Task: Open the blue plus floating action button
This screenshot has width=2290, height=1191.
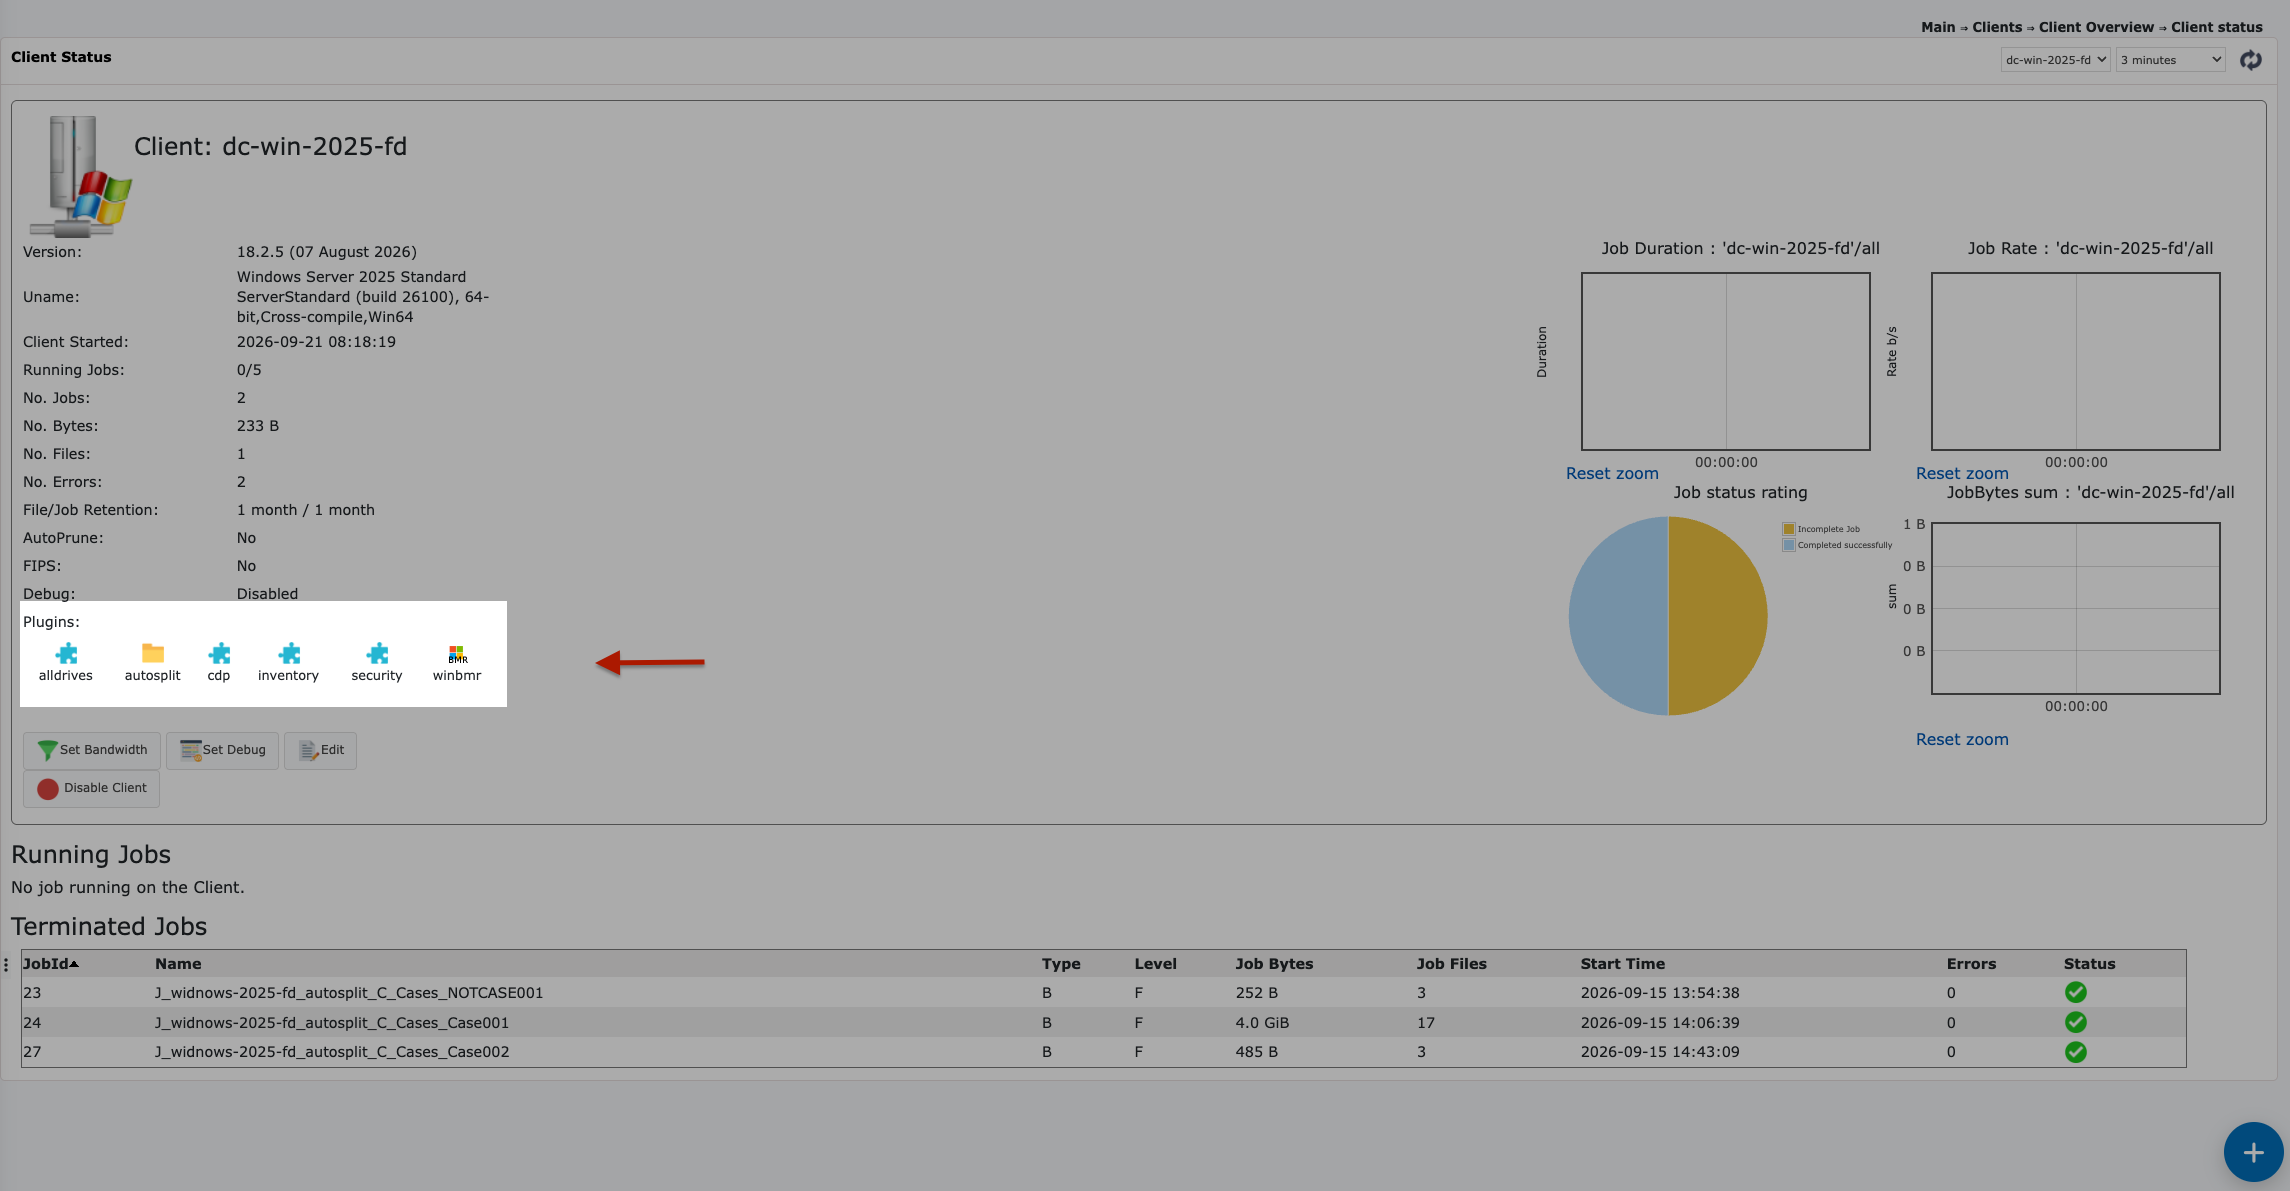Action: [2253, 1152]
